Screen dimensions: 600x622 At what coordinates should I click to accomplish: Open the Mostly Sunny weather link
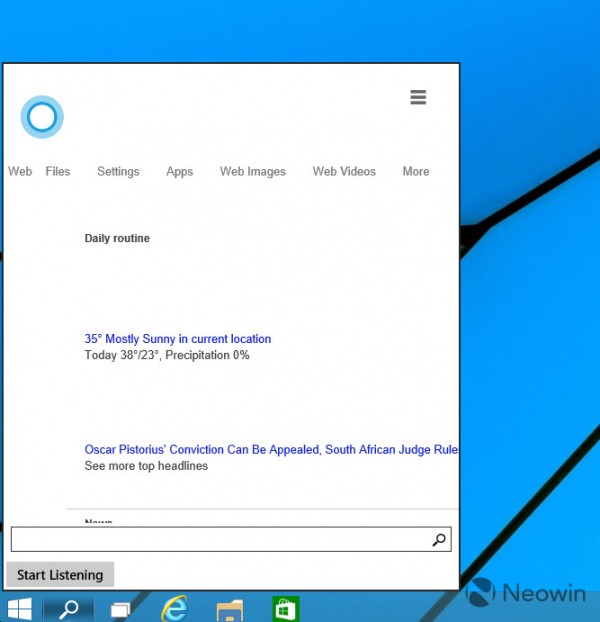pyautogui.click(x=178, y=339)
